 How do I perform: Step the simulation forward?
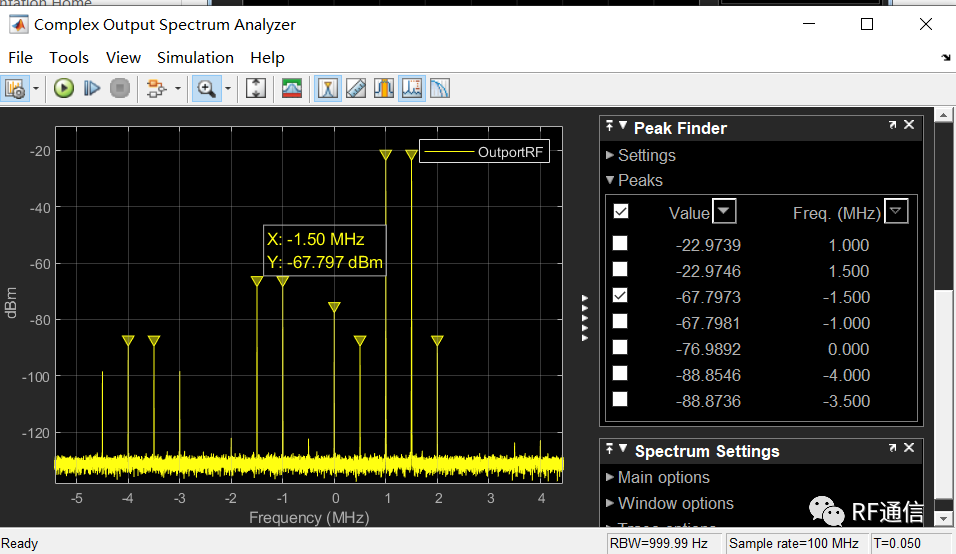coord(92,89)
